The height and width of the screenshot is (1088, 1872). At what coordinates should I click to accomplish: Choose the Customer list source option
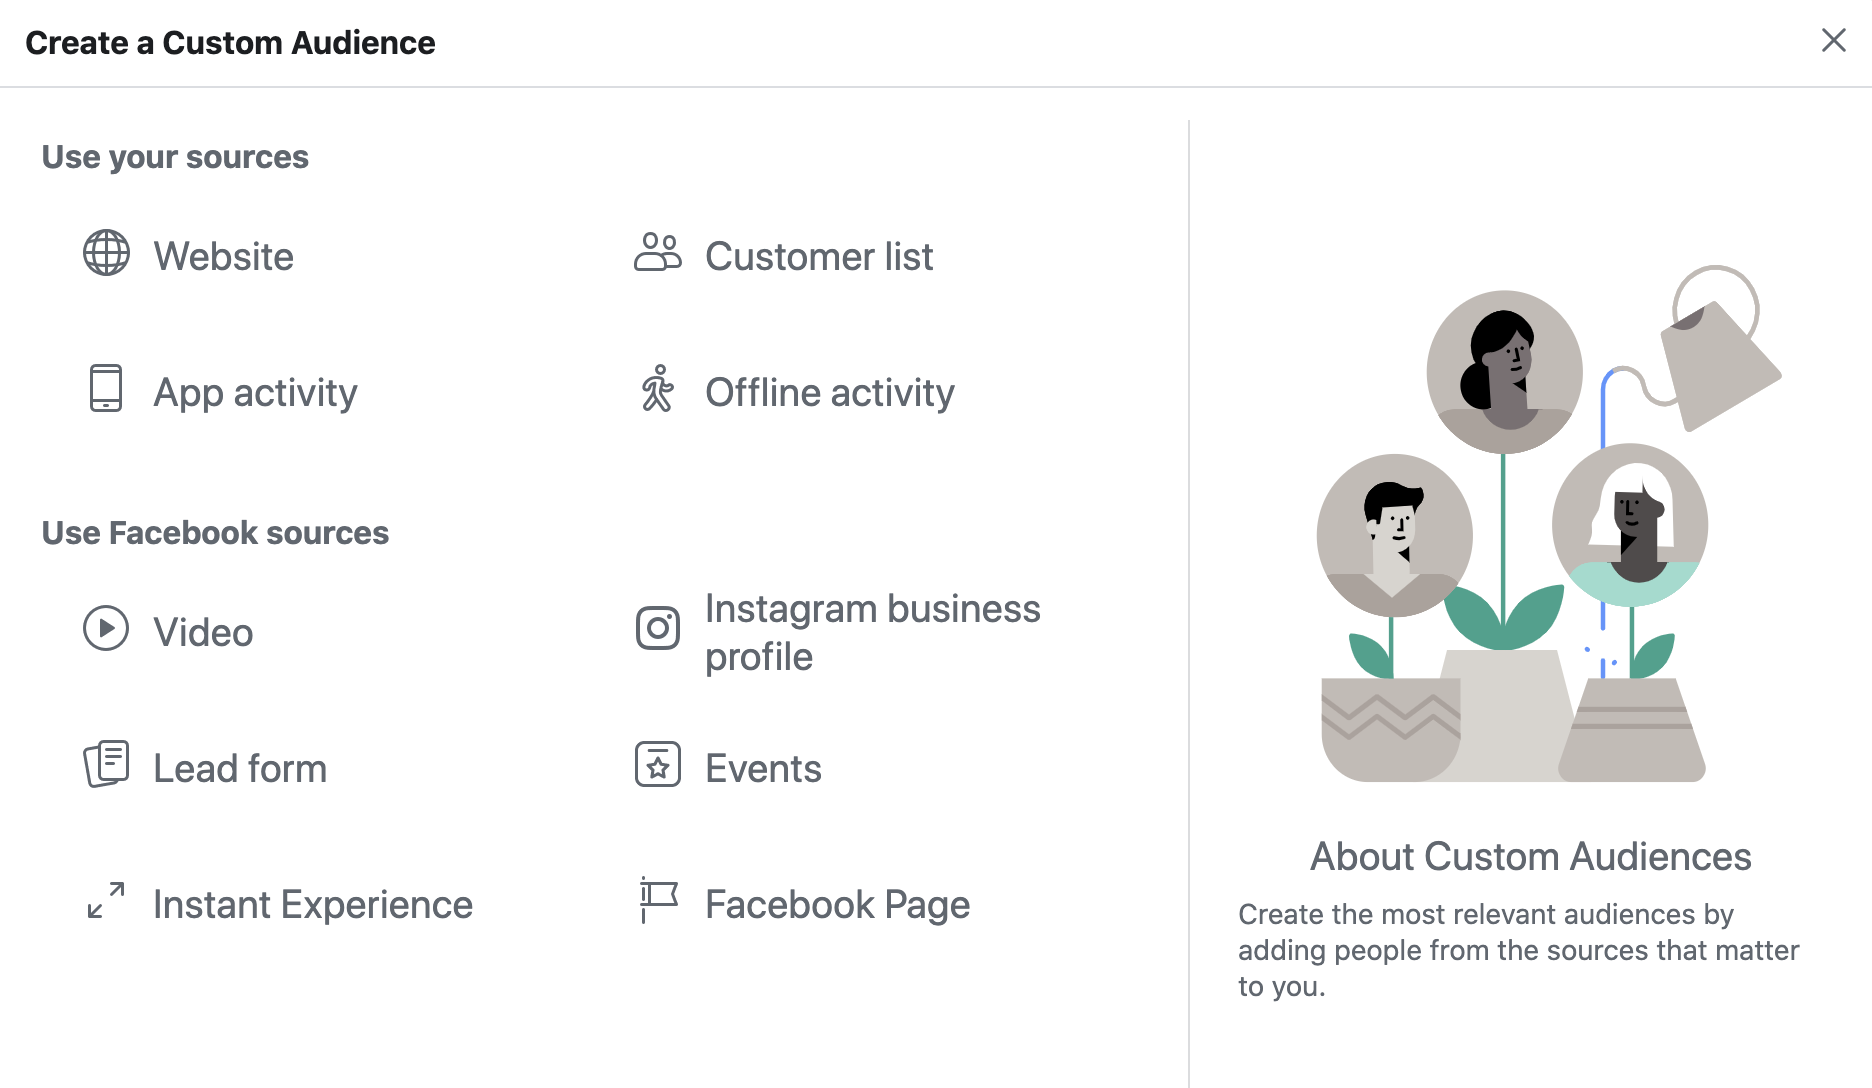(x=819, y=257)
